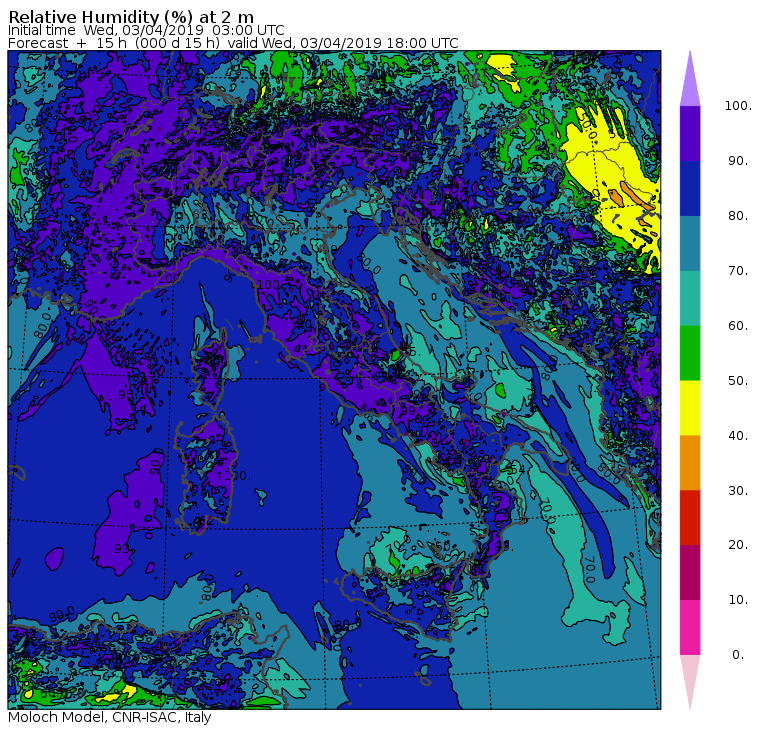Click the 80-90 dark blue legend swatch

click(x=690, y=188)
